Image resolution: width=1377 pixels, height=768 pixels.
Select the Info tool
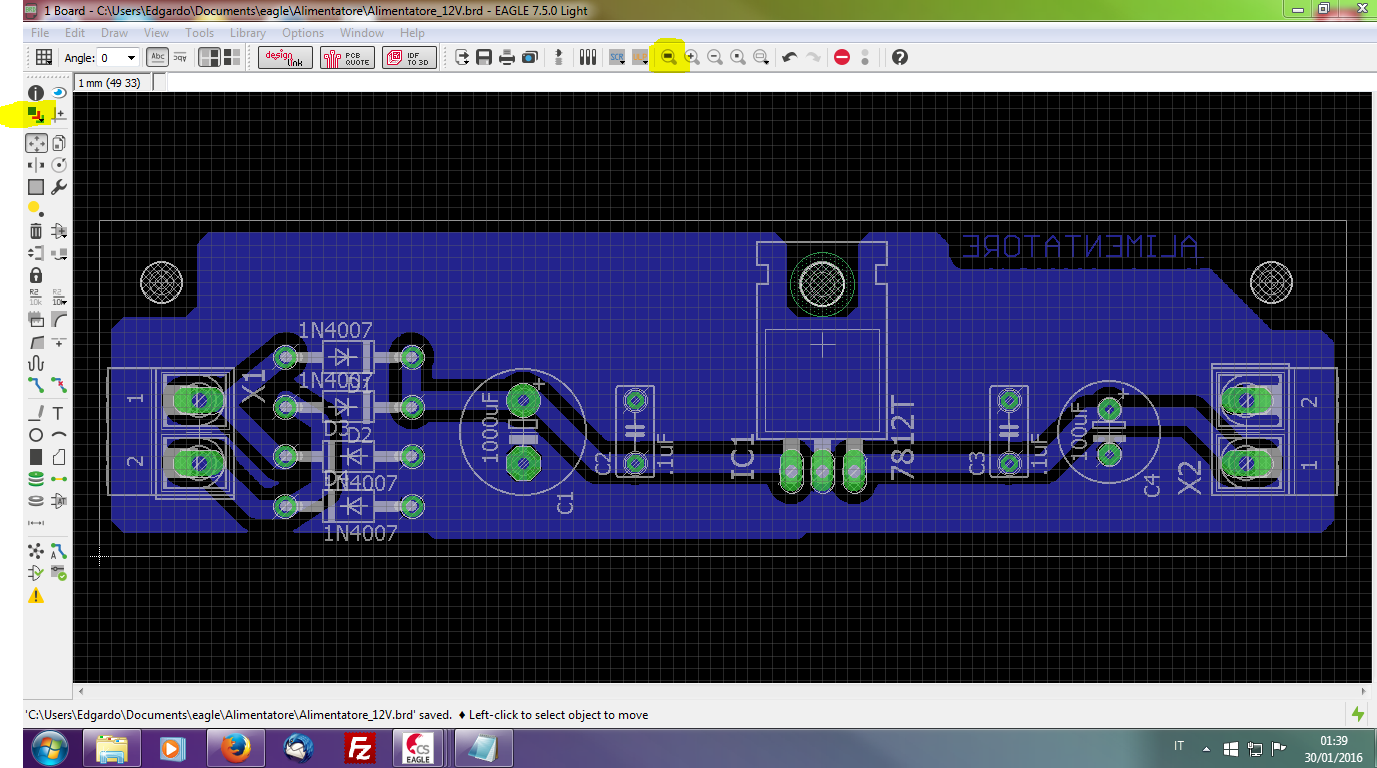36,92
